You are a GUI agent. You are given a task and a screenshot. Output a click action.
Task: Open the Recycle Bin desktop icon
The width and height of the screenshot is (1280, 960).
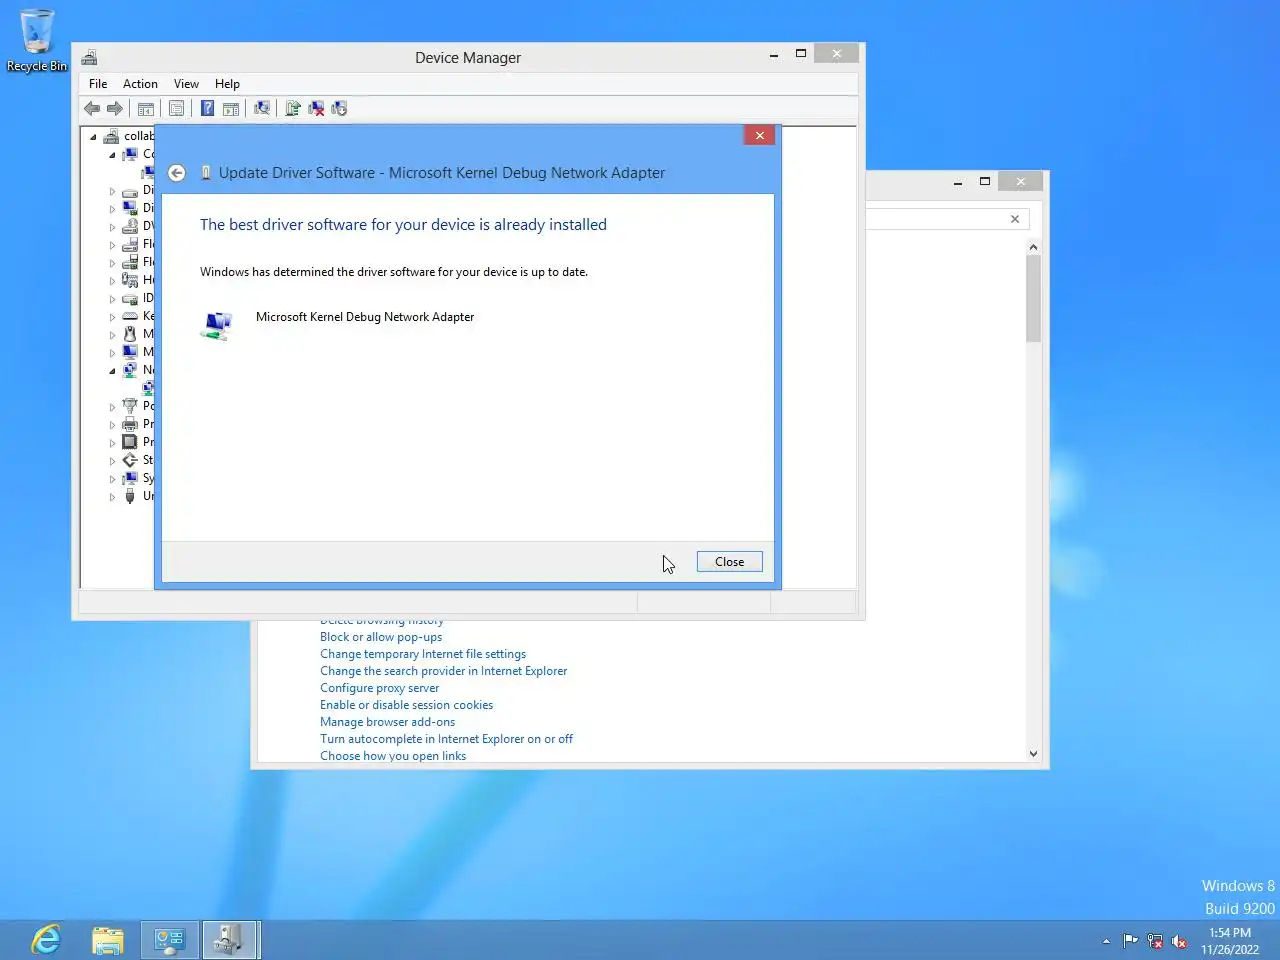[x=37, y=41]
